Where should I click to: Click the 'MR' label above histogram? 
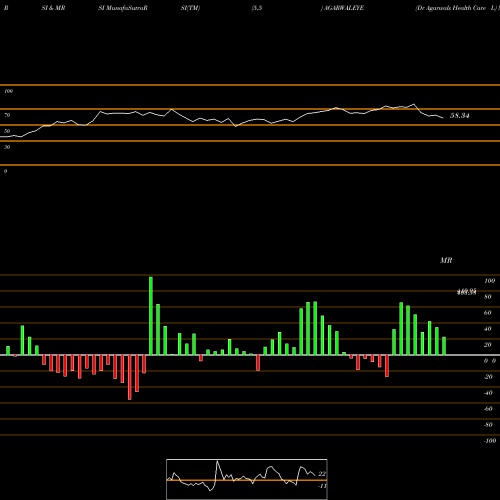click(x=446, y=260)
